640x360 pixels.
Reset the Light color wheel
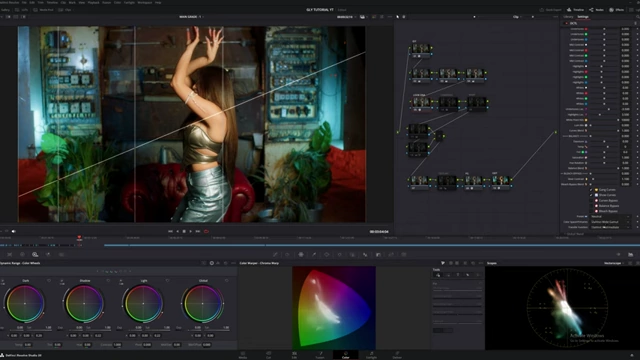(x=167, y=280)
